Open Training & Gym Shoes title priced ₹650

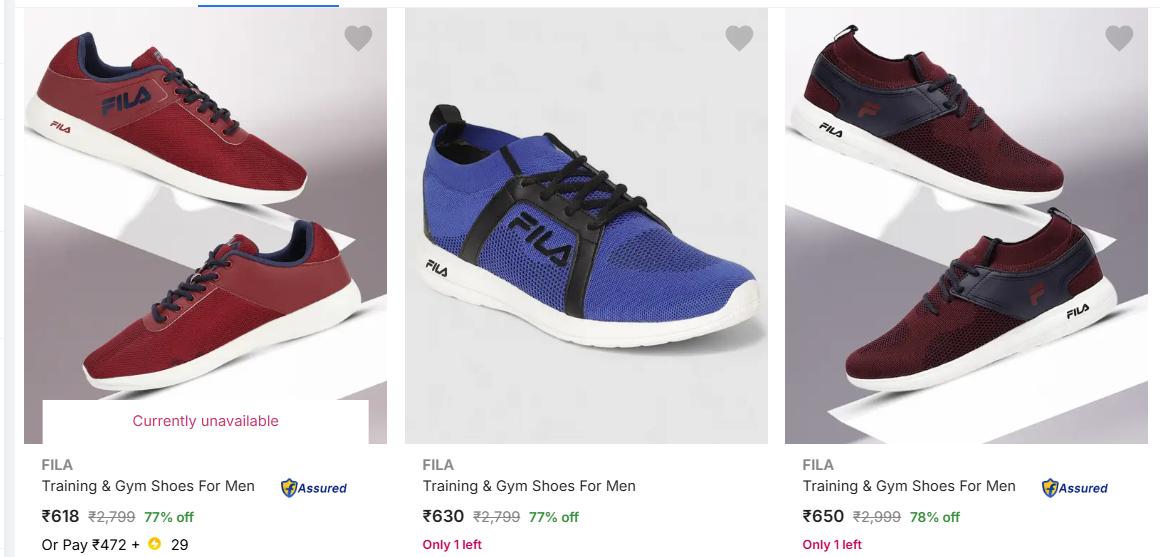pos(909,486)
